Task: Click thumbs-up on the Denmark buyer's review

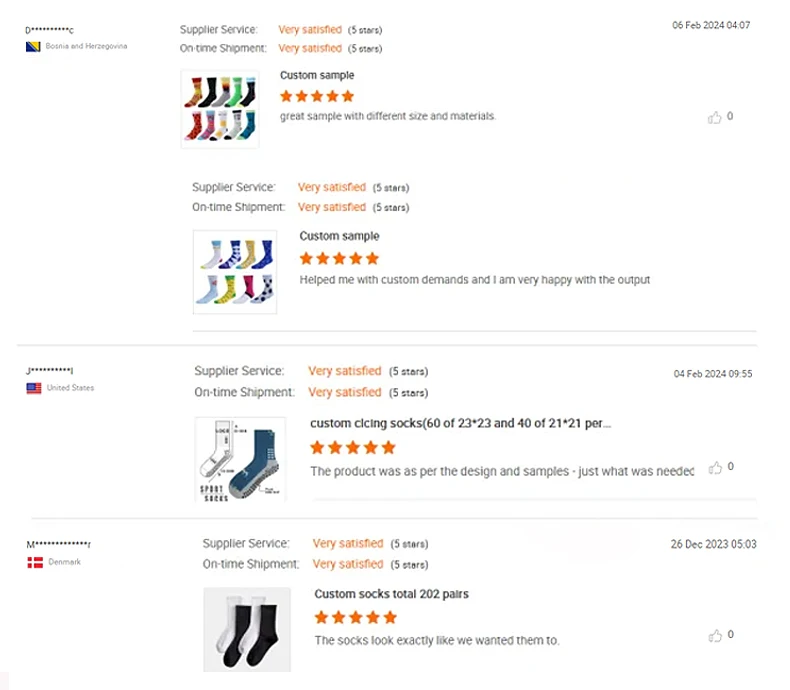Action: (x=715, y=635)
